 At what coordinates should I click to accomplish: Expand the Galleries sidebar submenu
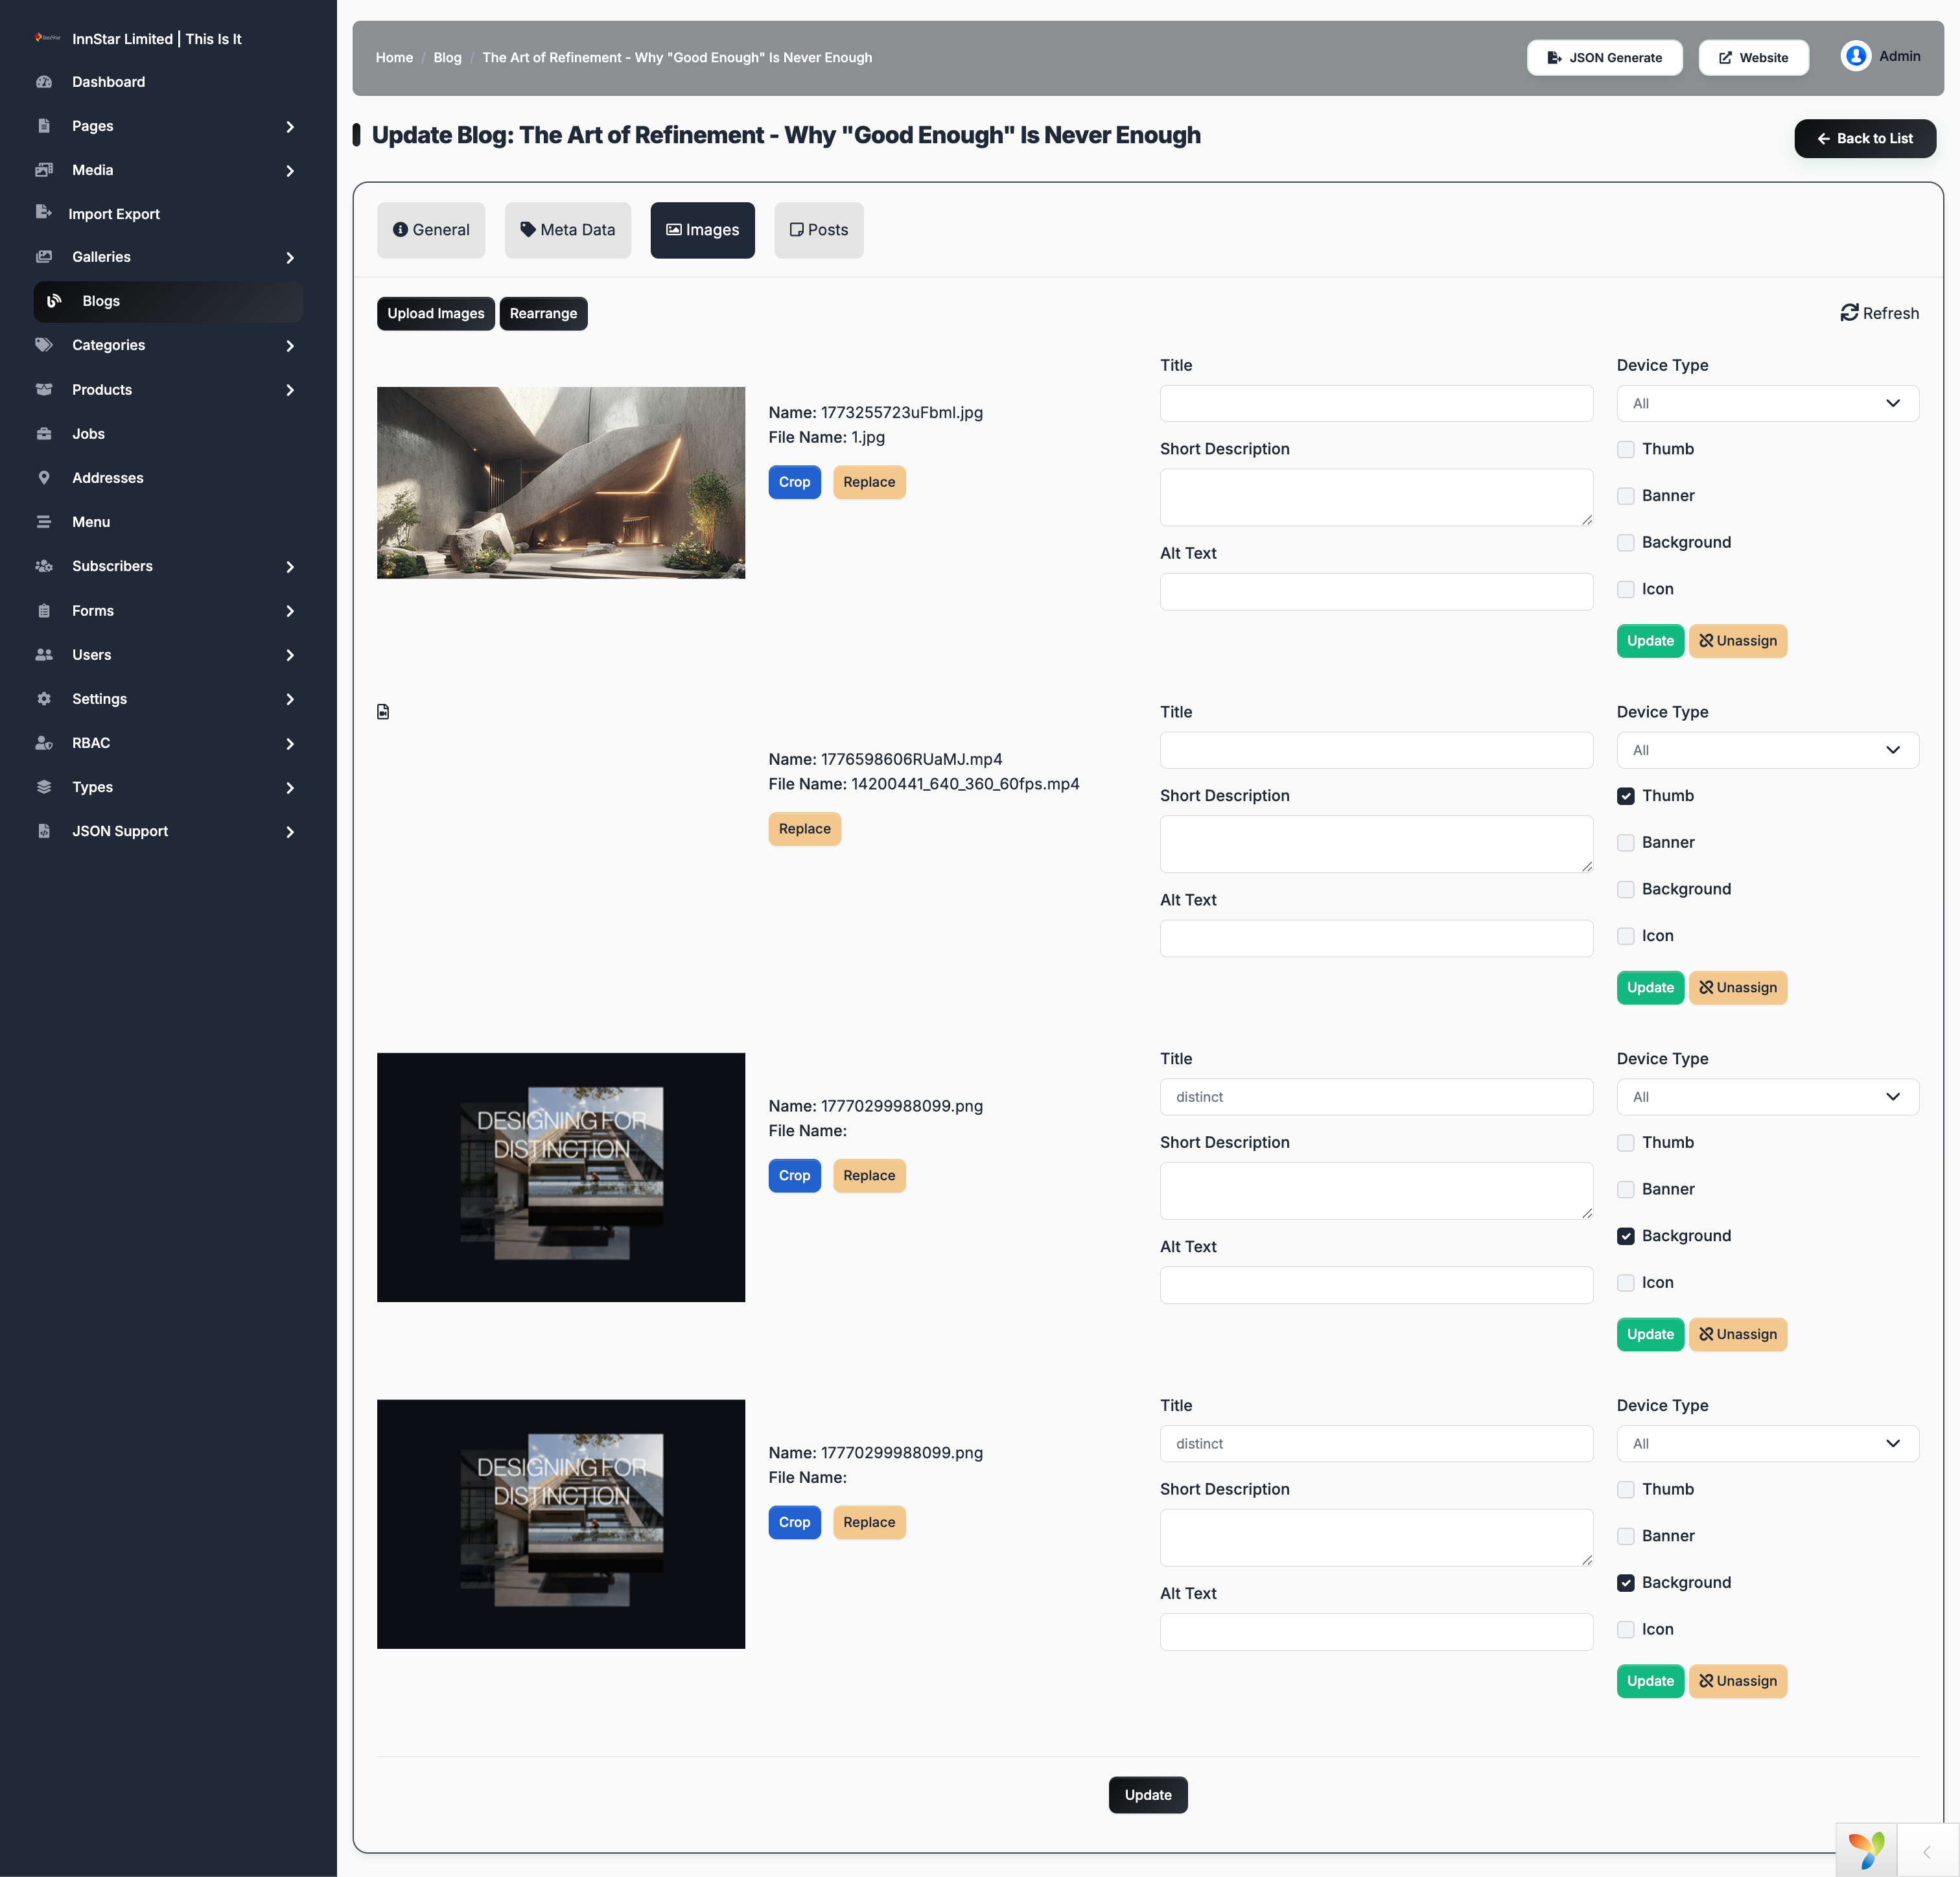pos(290,257)
